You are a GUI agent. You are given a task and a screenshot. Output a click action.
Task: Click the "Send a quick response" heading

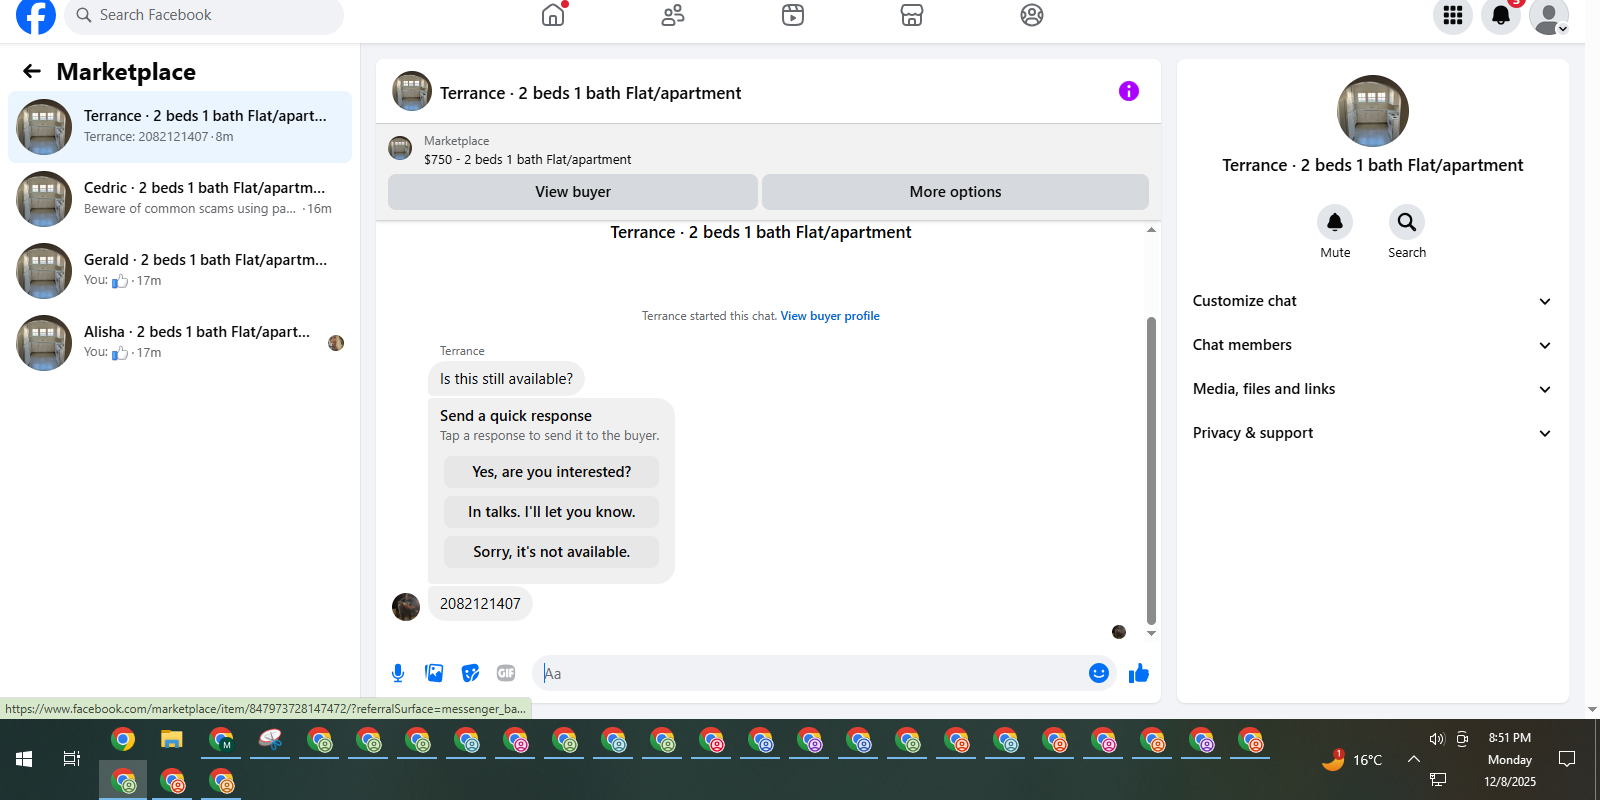point(516,416)
